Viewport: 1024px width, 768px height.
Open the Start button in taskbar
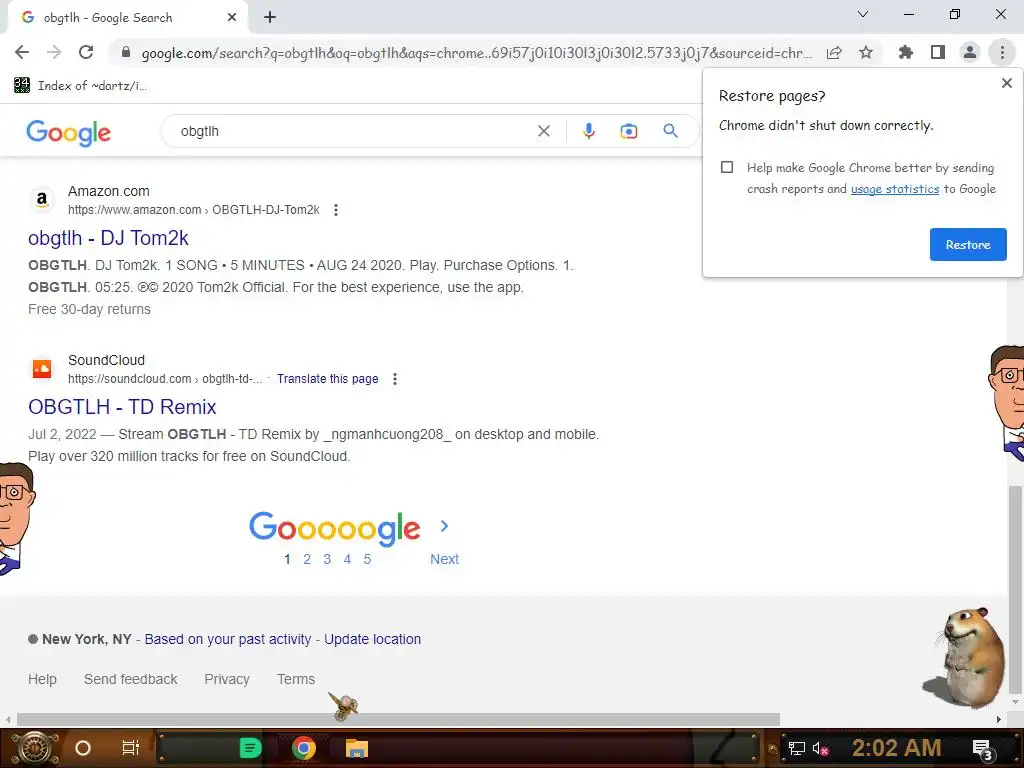pyautogui.click(x=35, y=748)
